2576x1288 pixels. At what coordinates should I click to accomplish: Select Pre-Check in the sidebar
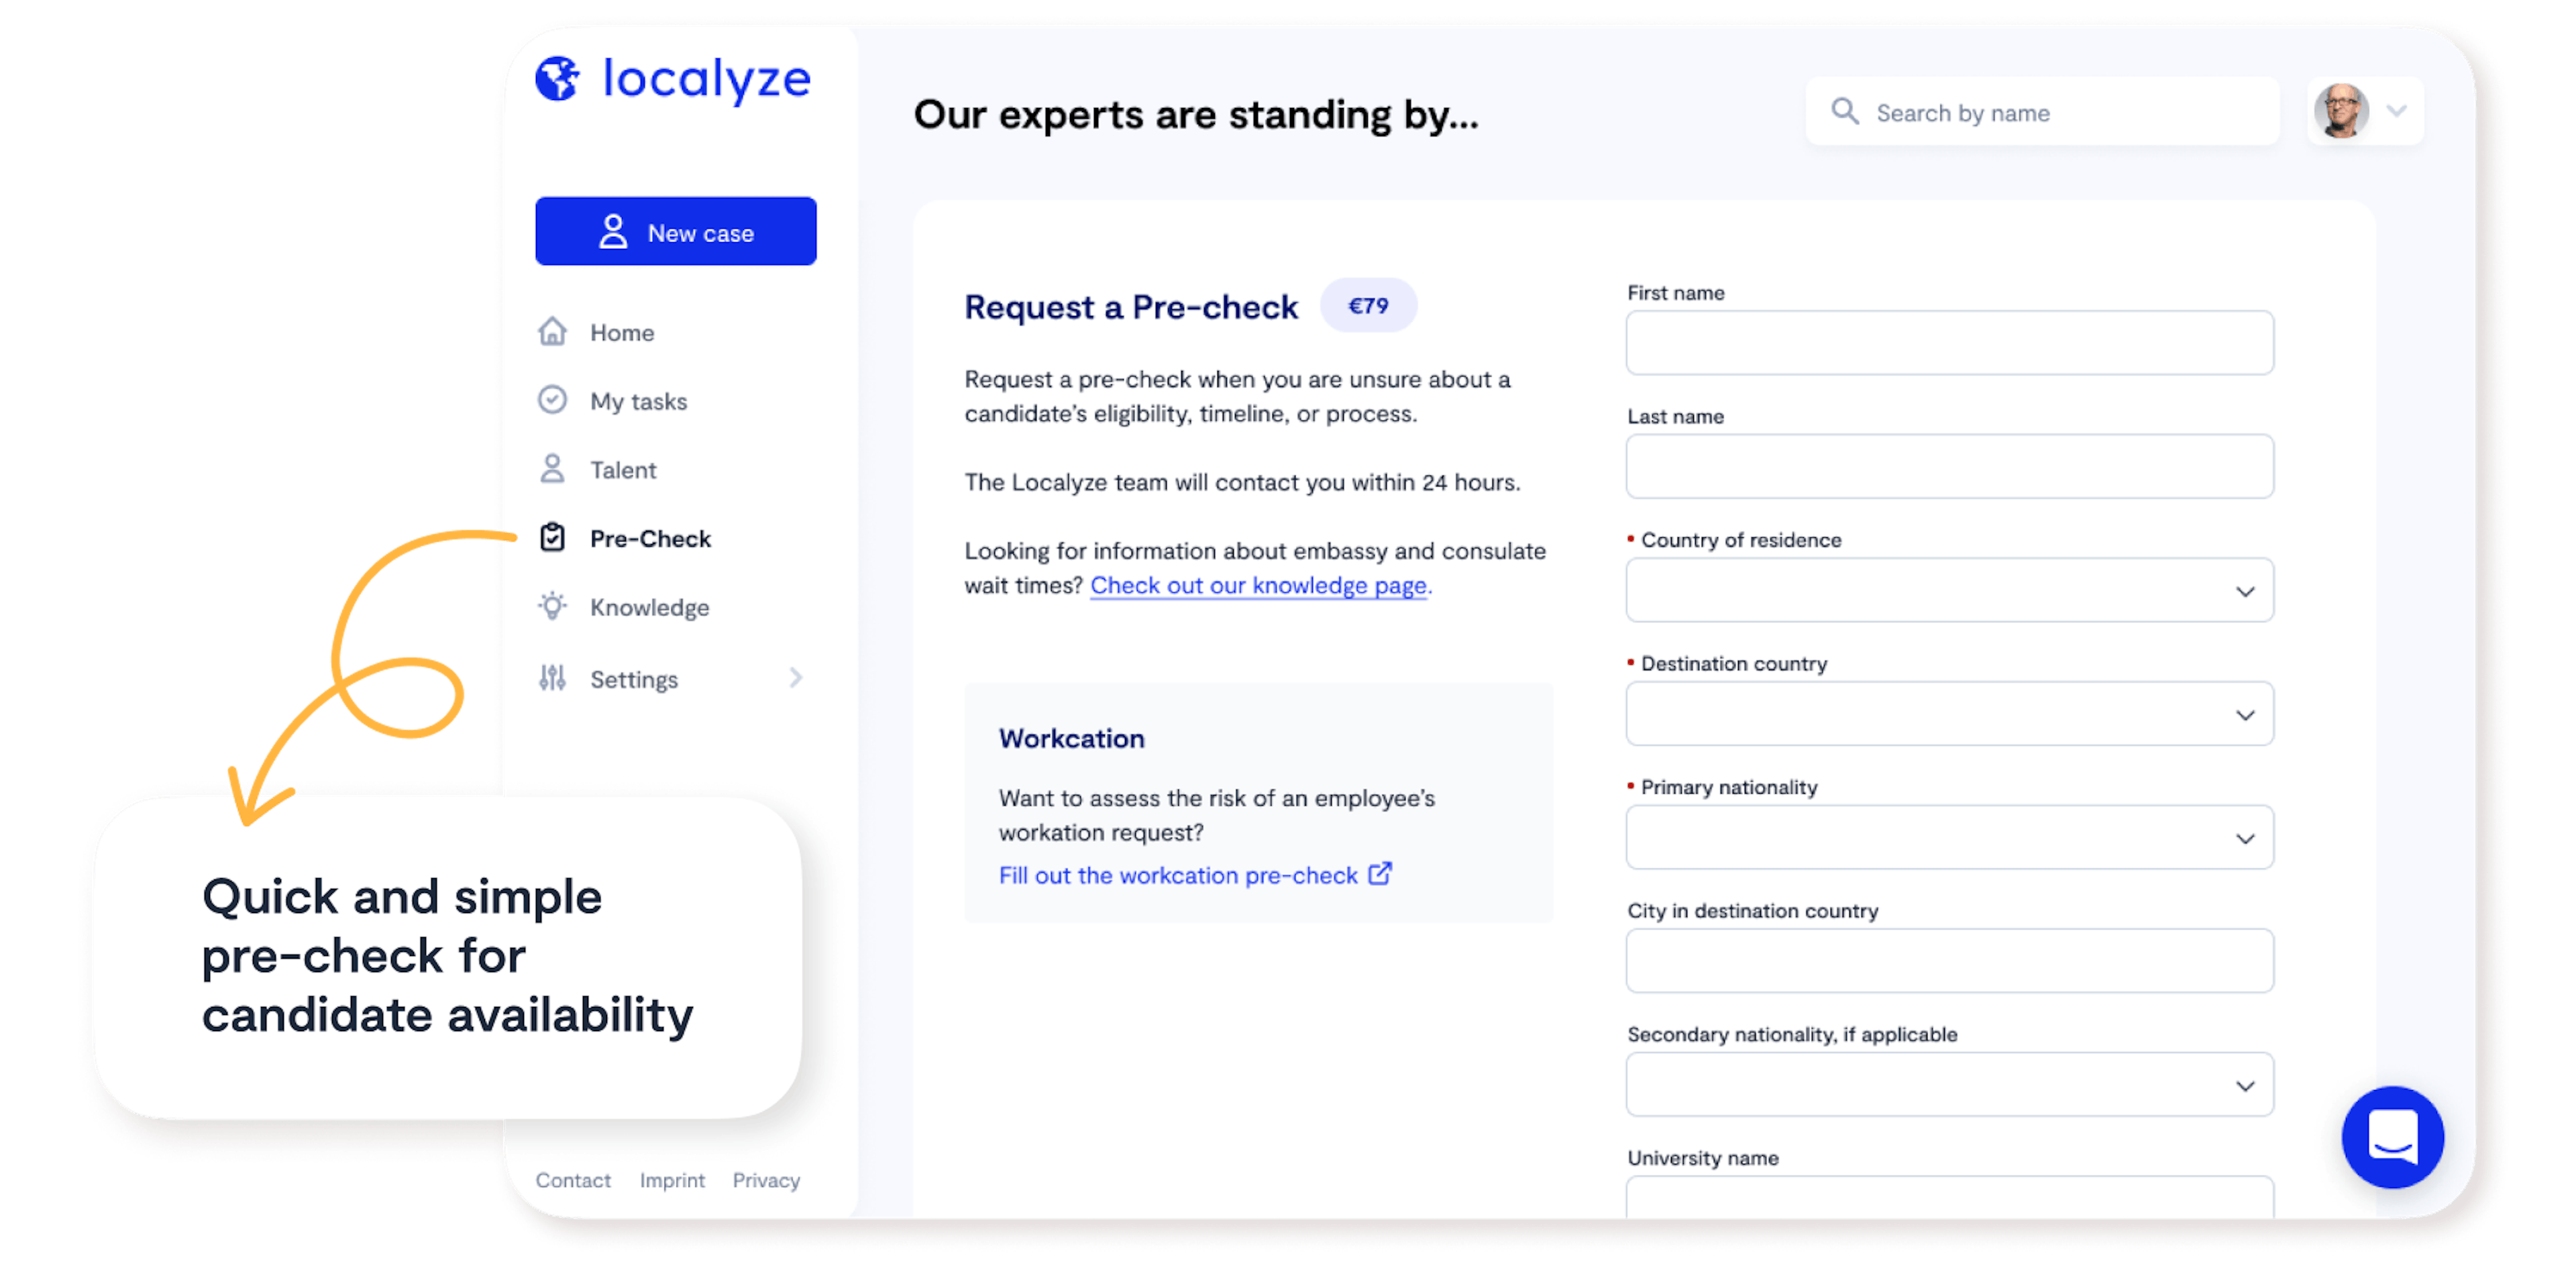(x=650, y=539)
